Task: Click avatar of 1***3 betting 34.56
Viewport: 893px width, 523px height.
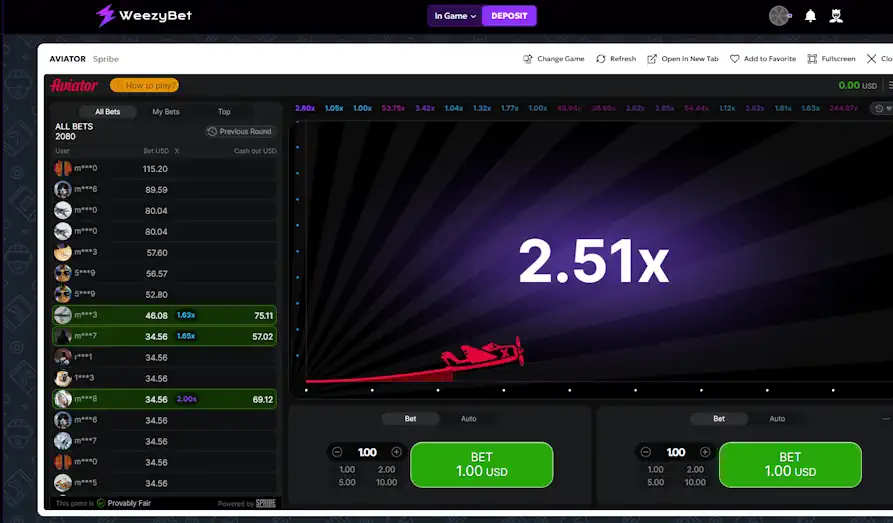Action: click(x=63, y=378)
